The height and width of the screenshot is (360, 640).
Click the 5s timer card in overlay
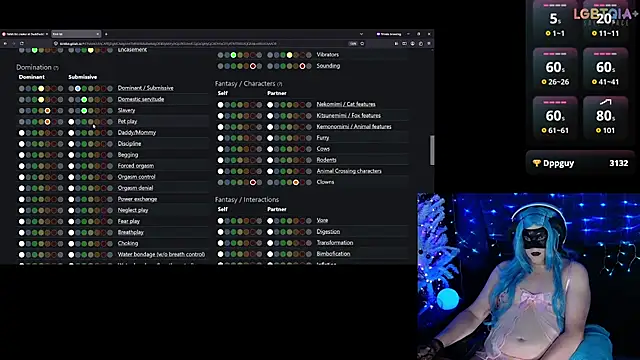(x=555, y=20)
